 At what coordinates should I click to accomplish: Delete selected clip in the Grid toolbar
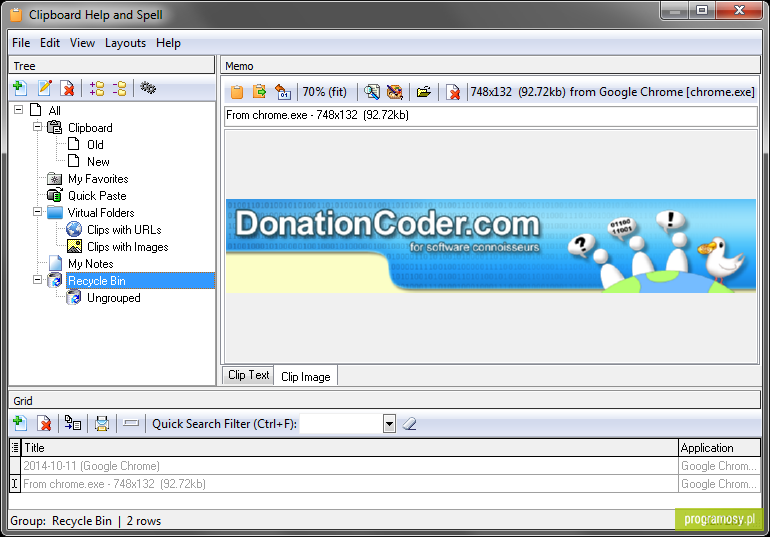tap(44, 424)
